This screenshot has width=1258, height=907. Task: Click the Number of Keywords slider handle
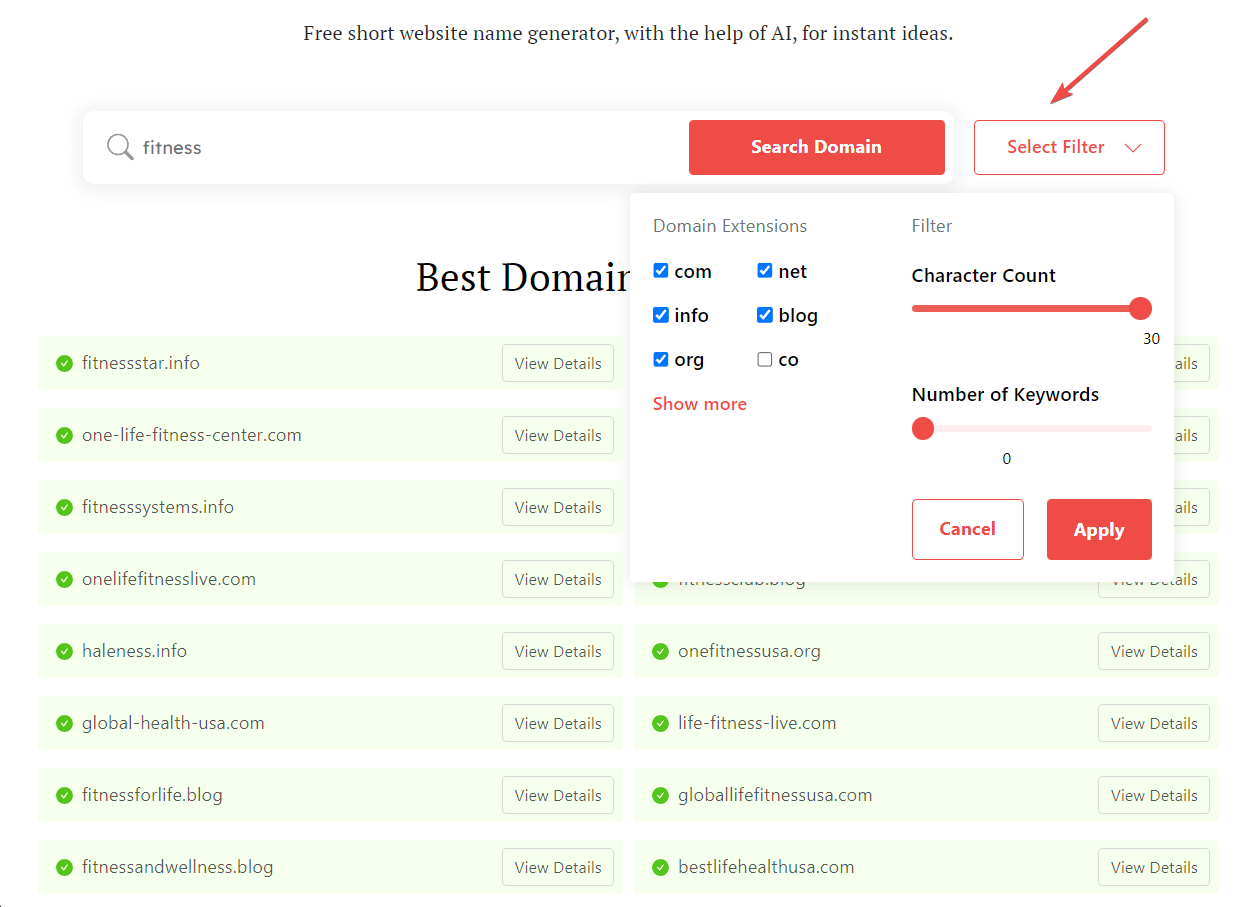(923, 429)
